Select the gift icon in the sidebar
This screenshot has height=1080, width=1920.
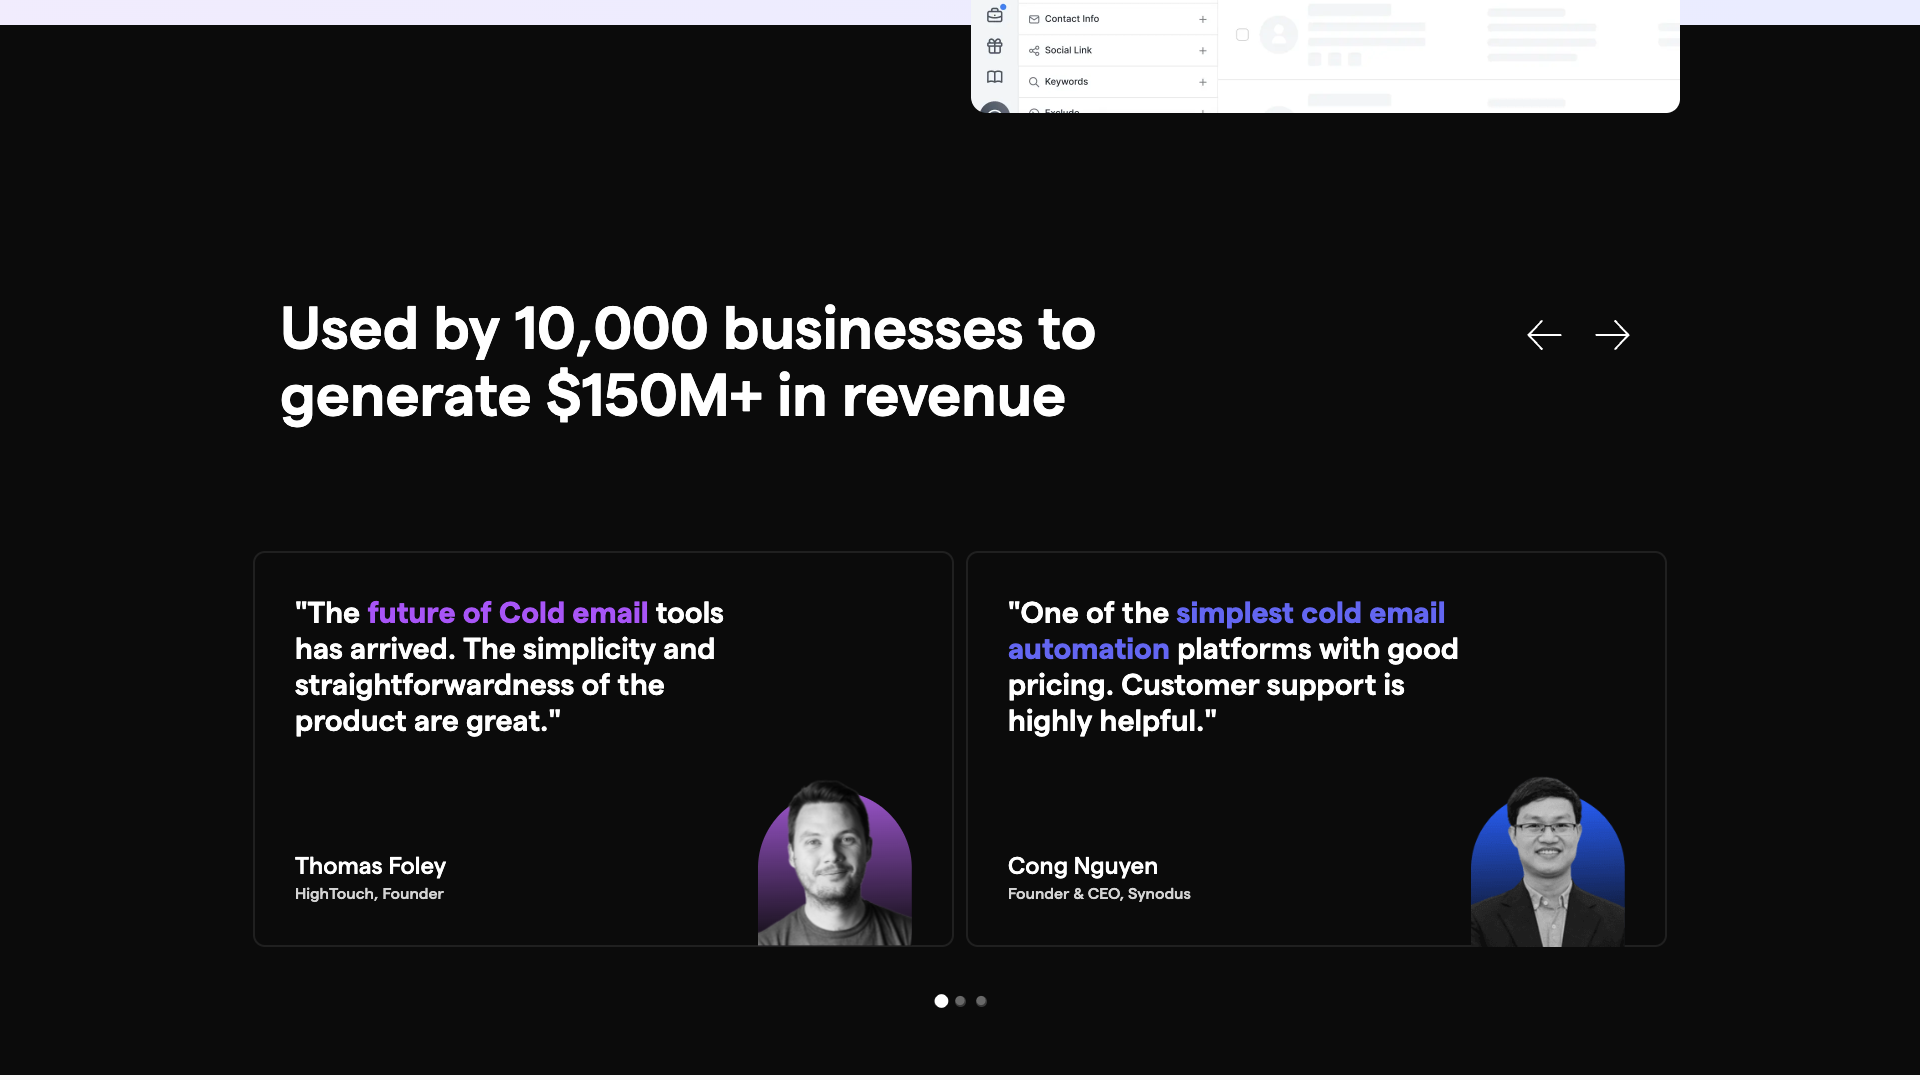[x=994, y=45]
